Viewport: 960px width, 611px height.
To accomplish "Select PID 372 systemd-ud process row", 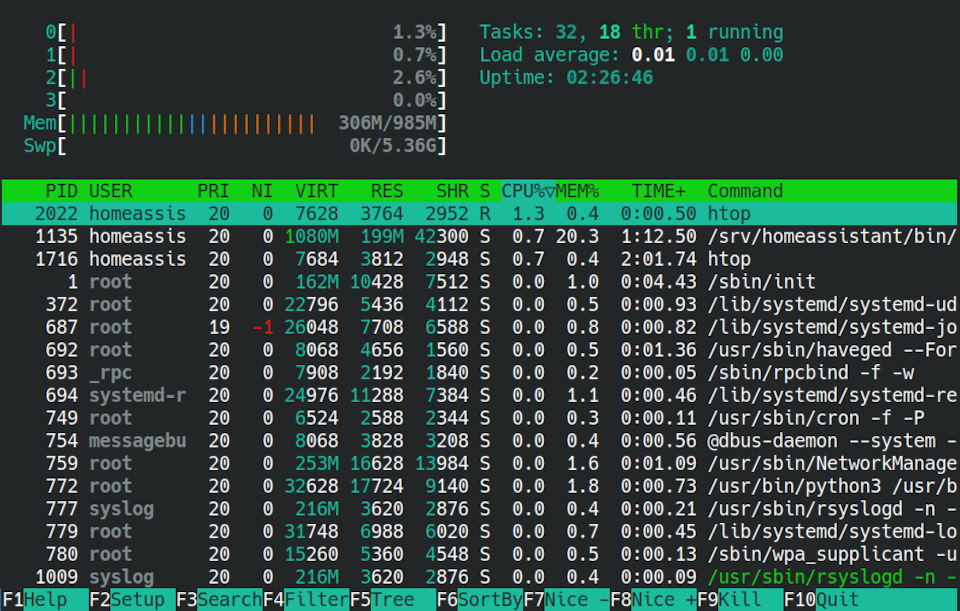I will 480,304.
